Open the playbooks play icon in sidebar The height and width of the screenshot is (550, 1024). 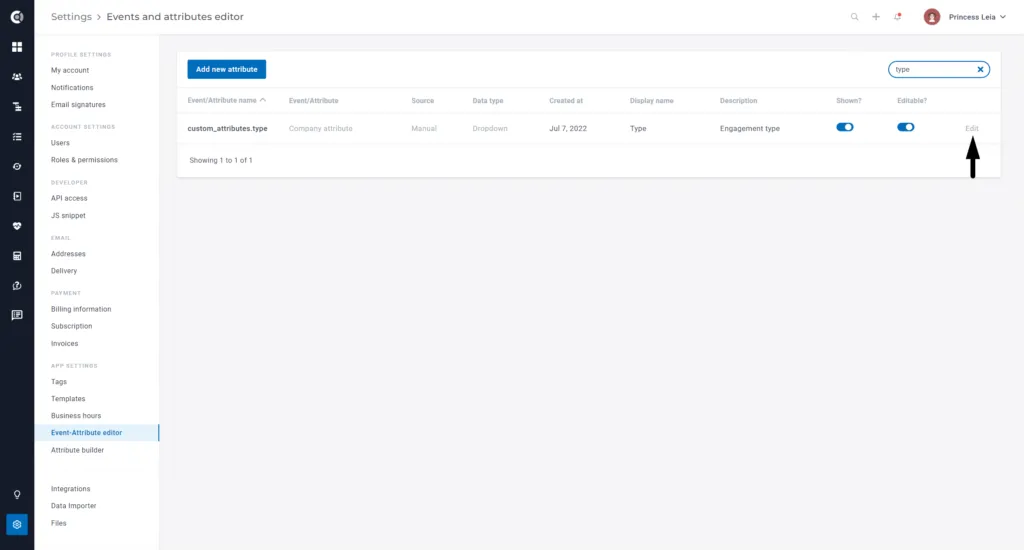(x=17, y=196)
